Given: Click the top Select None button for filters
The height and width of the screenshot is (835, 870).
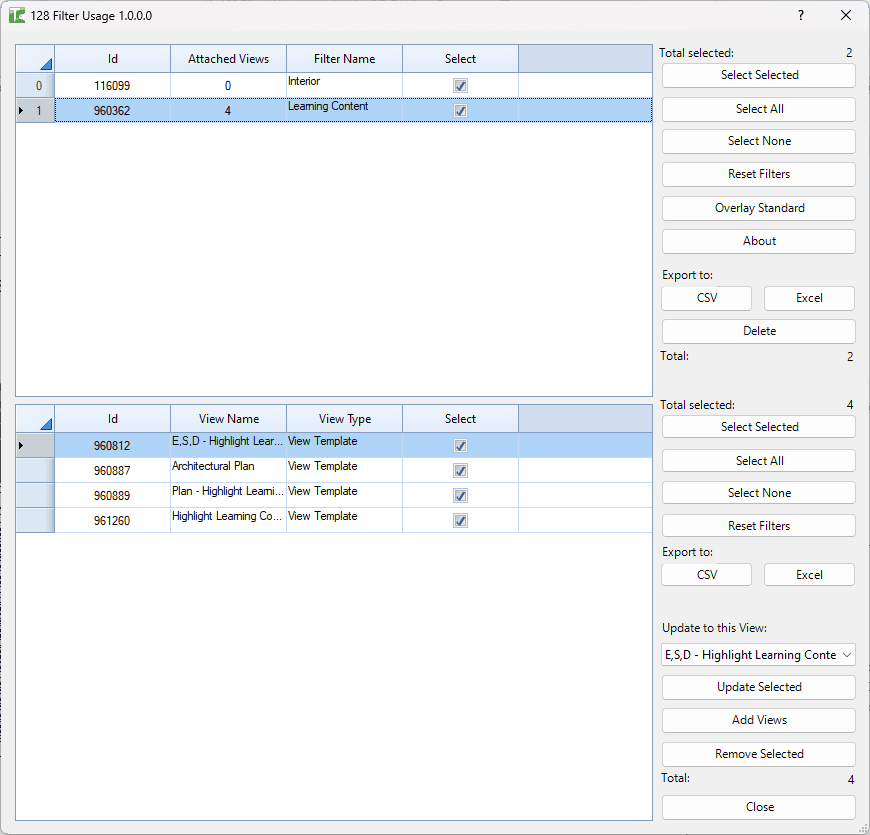Looking at the screenshot, I should click(x=758, y=141).
